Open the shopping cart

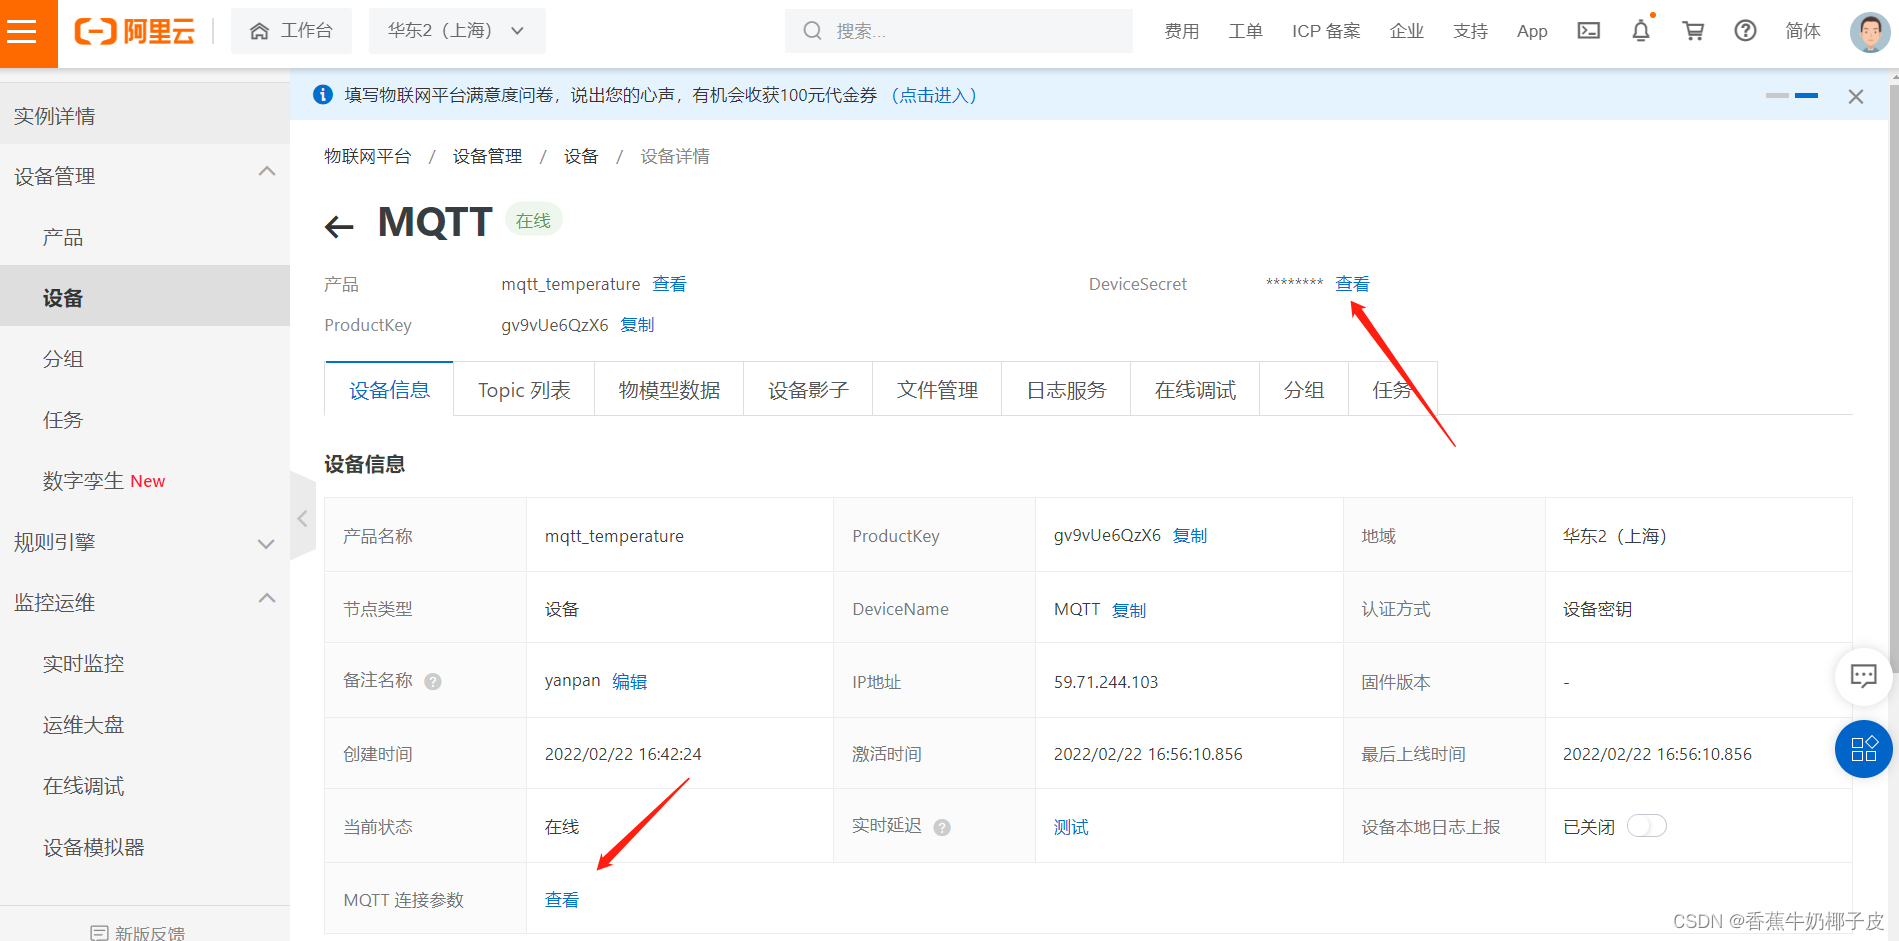[1693, 31]
